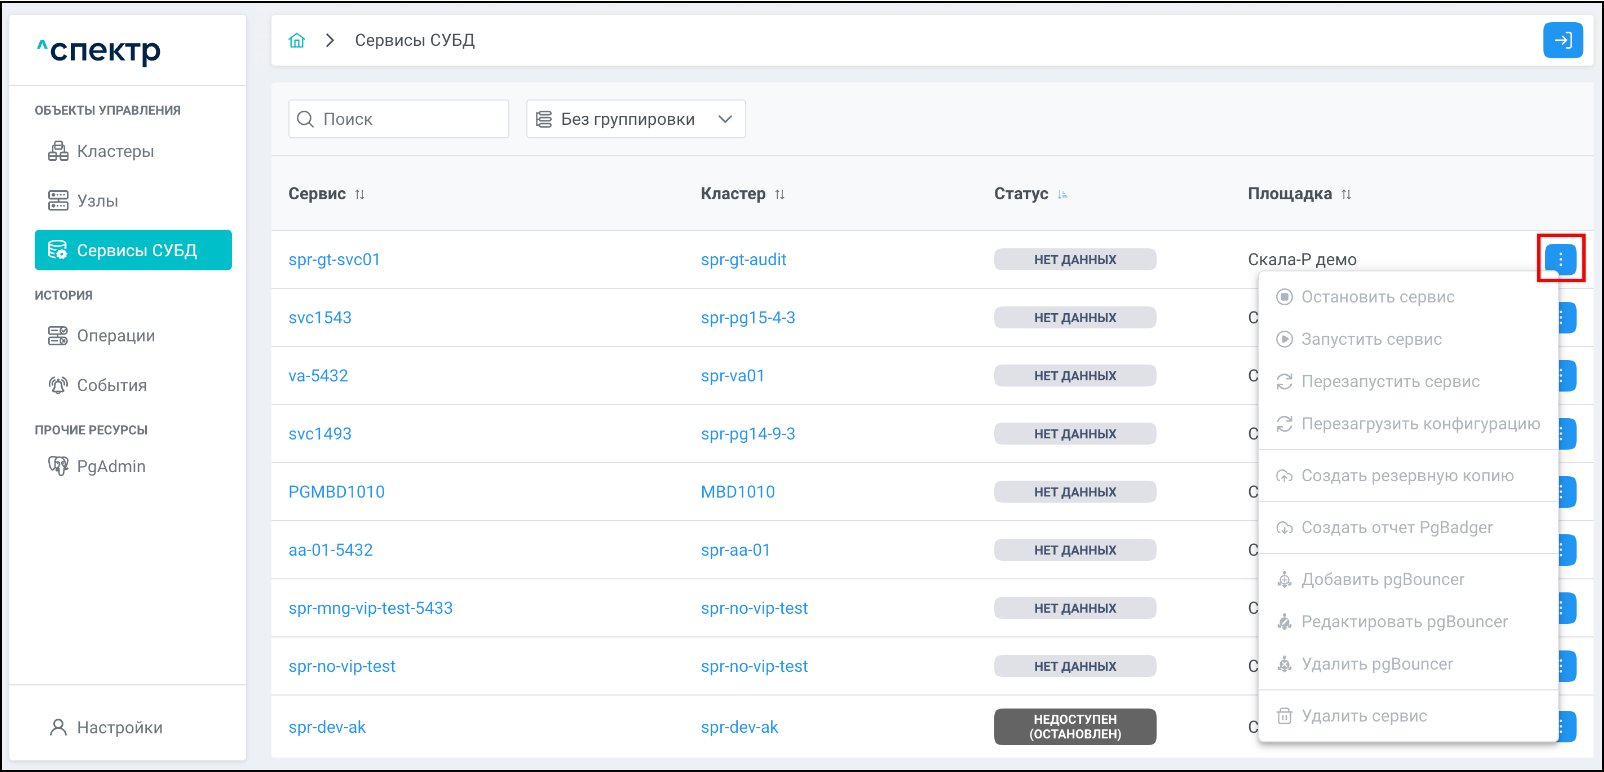Open the spr-pg14-9-3 cluster link
Image resolution: width=1604 pixels, height=772 pixels.
pyautogui.click(x=748, y=434)
